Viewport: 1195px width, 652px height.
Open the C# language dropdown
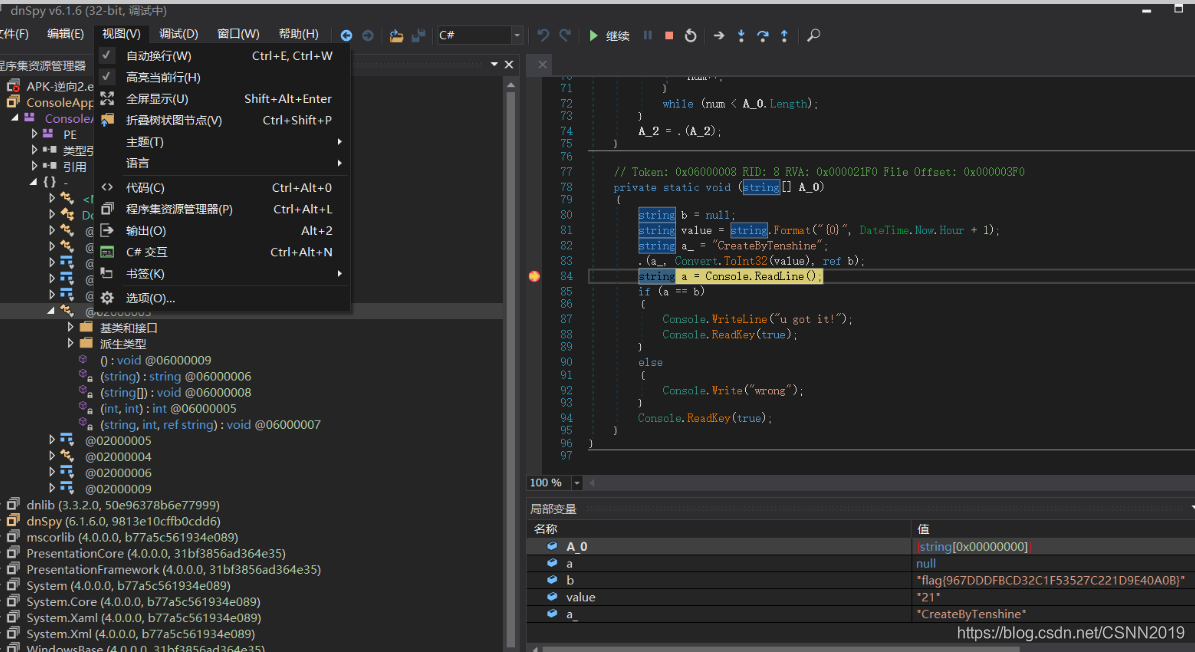coord(517,35)
